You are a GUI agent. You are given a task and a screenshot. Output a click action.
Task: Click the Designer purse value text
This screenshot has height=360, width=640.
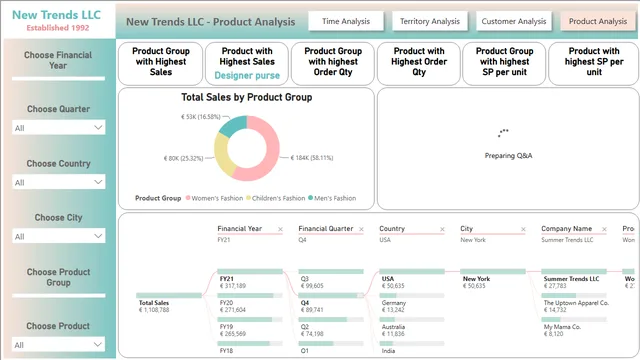(247, 76)
